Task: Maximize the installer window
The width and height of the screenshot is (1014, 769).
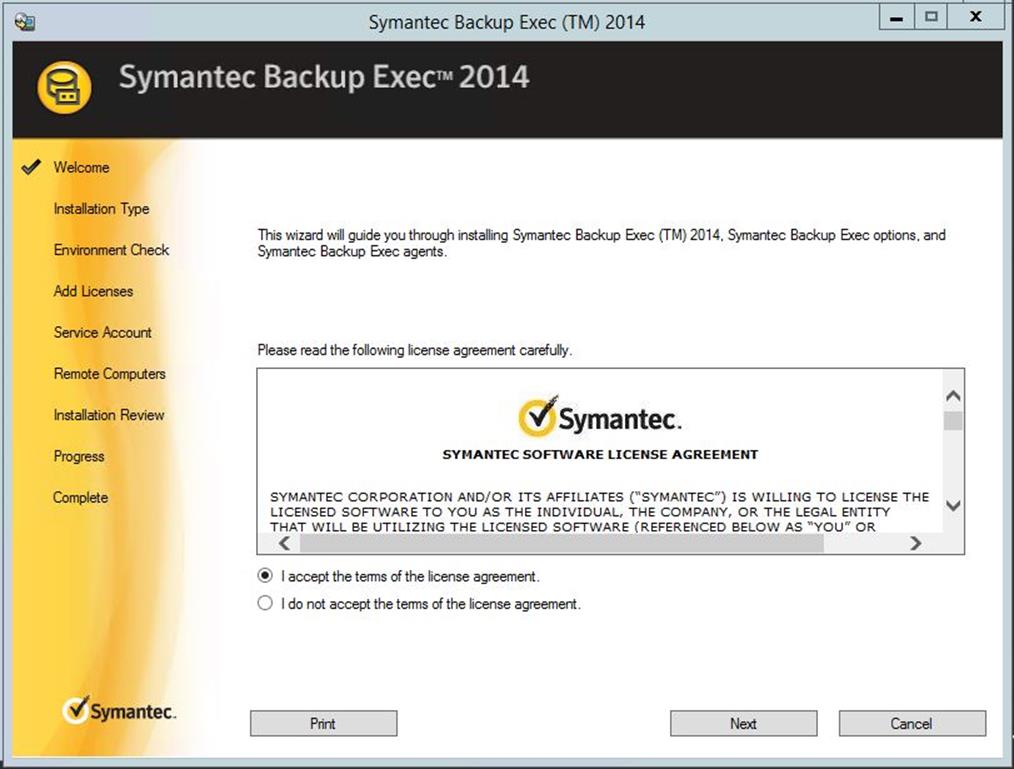Action: click(x=931, y=17)
